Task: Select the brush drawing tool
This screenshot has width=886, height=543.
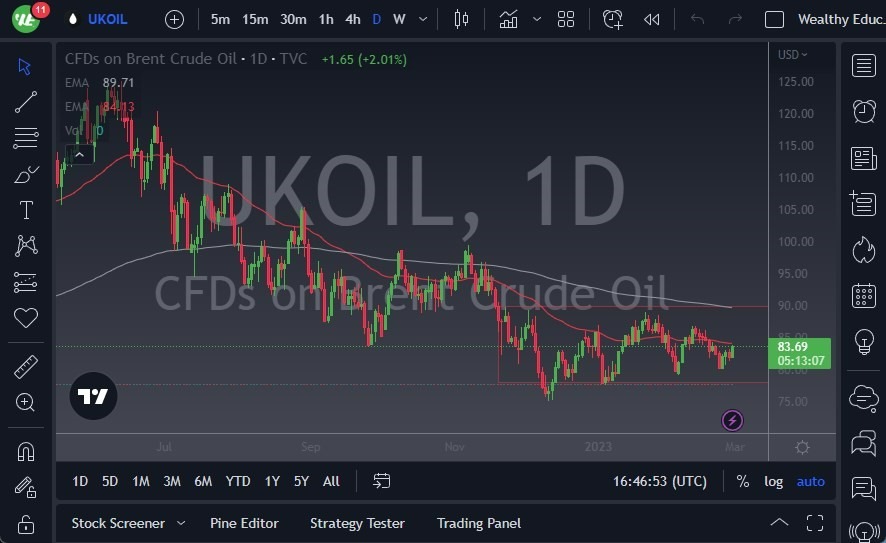Action: (25, 174)
